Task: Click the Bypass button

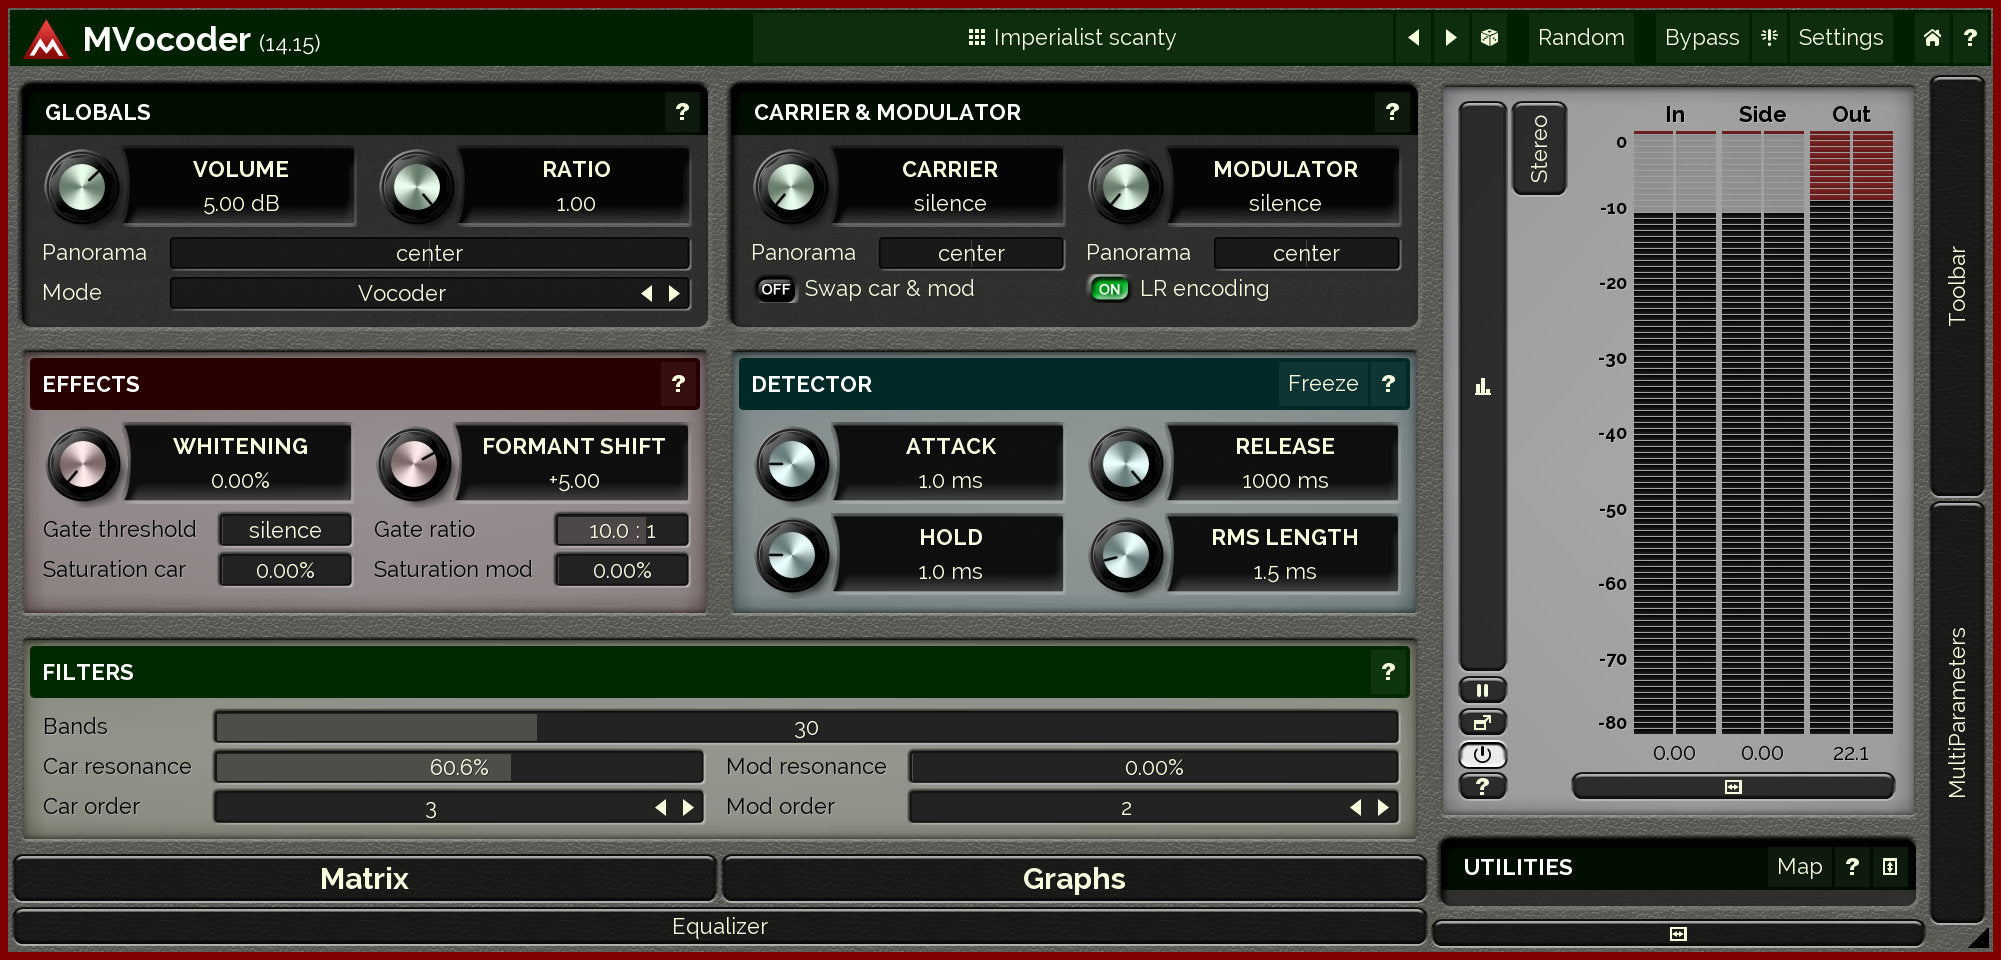Action: [1701, 38]
